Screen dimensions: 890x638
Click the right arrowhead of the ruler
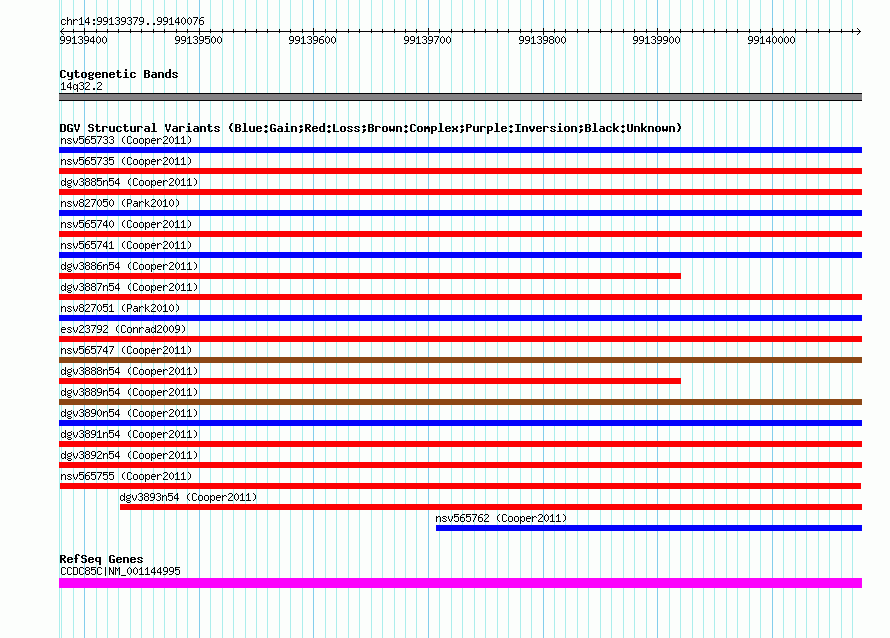click(x=858, y=31)
